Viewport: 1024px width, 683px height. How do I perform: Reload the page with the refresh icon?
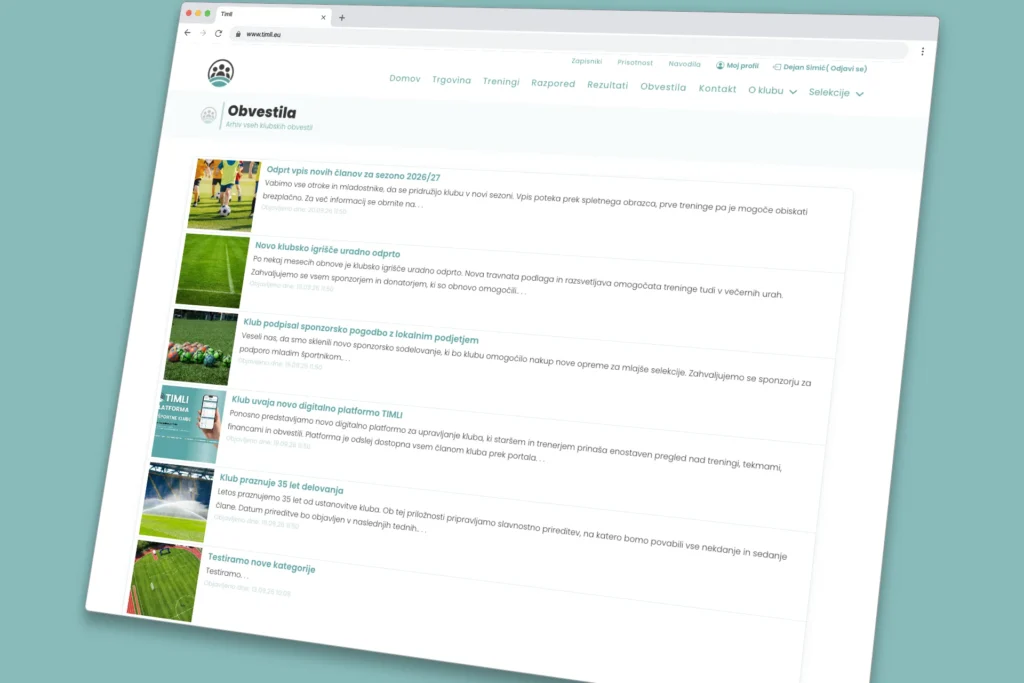click(x=219, y=33)
